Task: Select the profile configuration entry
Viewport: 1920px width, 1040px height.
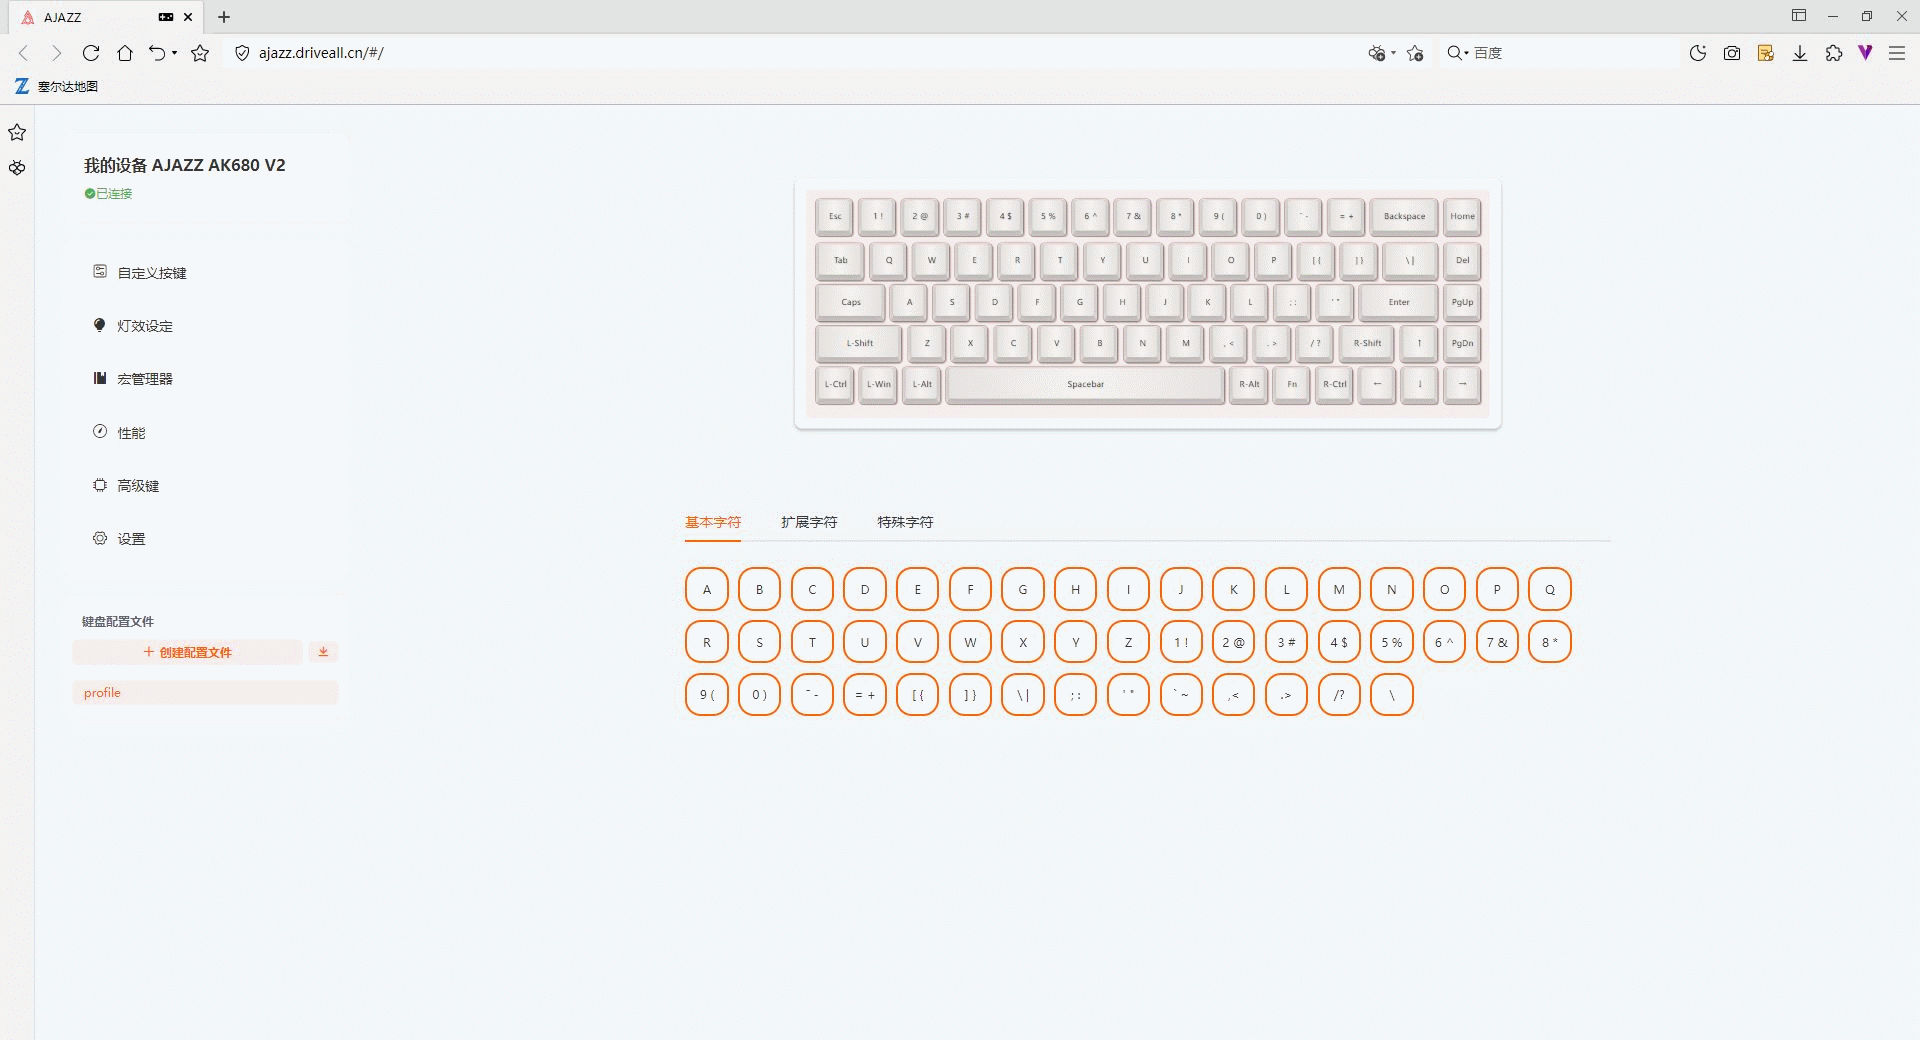Action: [x=205, y=693]
